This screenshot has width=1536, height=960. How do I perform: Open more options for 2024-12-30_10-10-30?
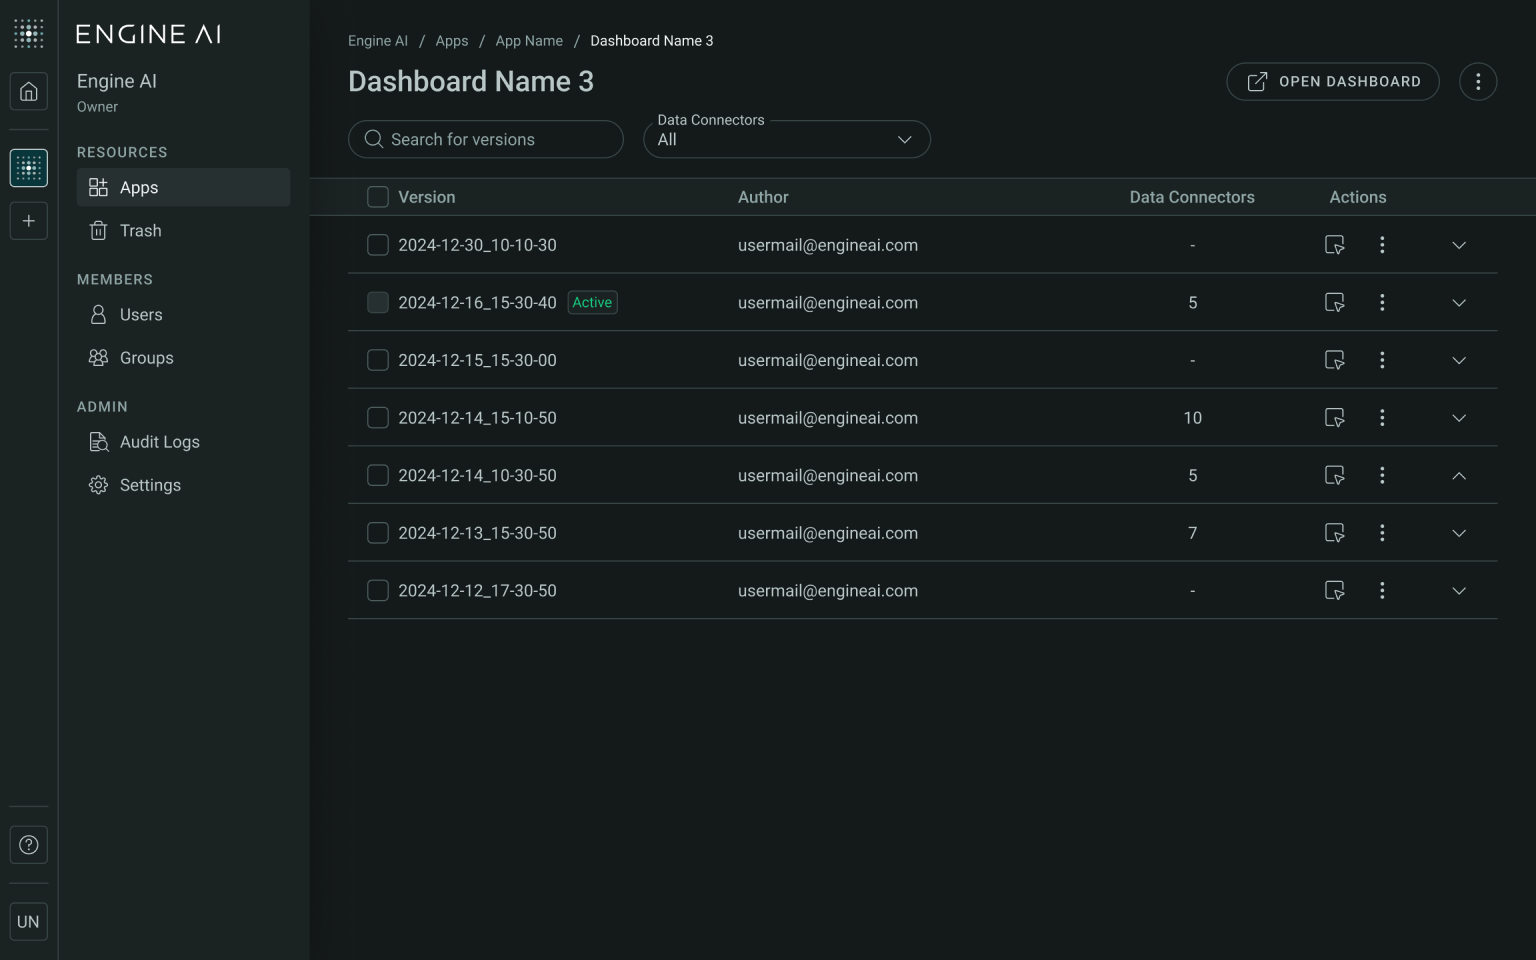1382,245
